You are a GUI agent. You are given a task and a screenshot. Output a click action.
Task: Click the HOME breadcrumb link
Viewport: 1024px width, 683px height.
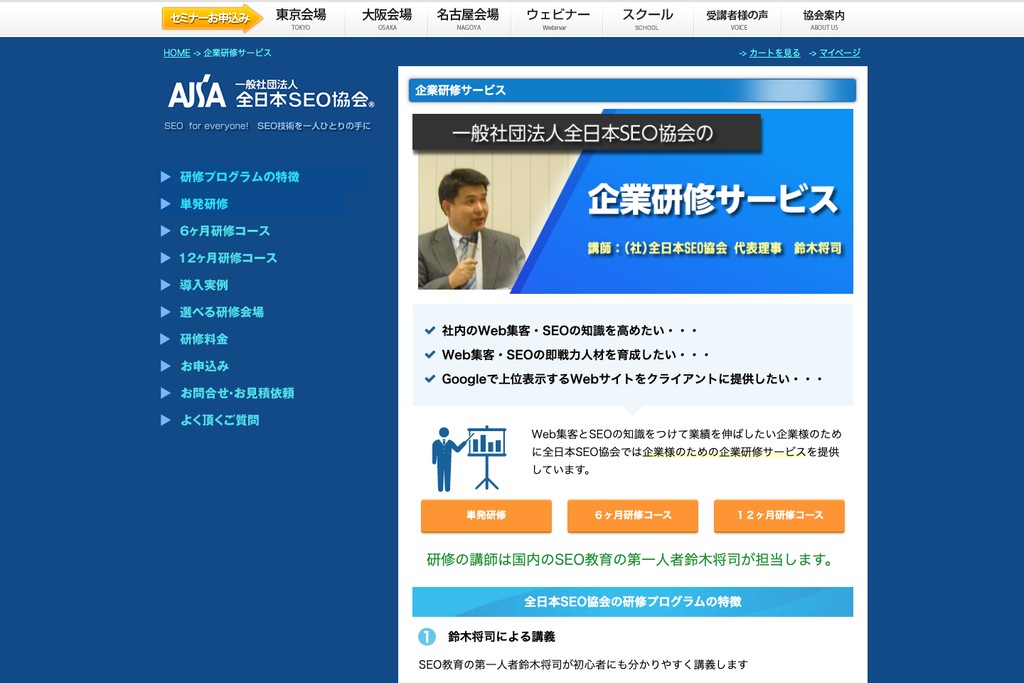point(177,53)
